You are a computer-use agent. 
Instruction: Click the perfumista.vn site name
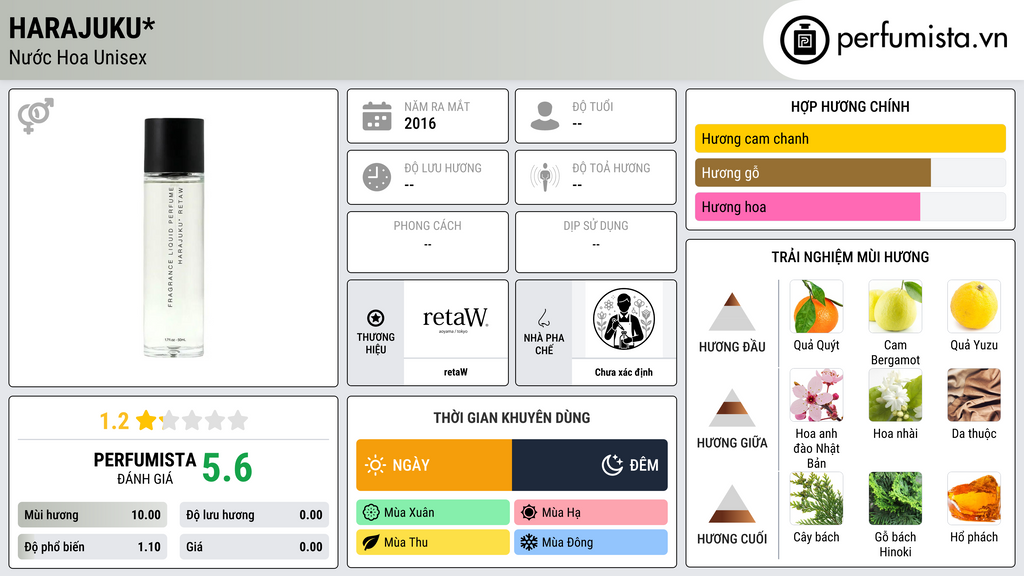point(922,39)
